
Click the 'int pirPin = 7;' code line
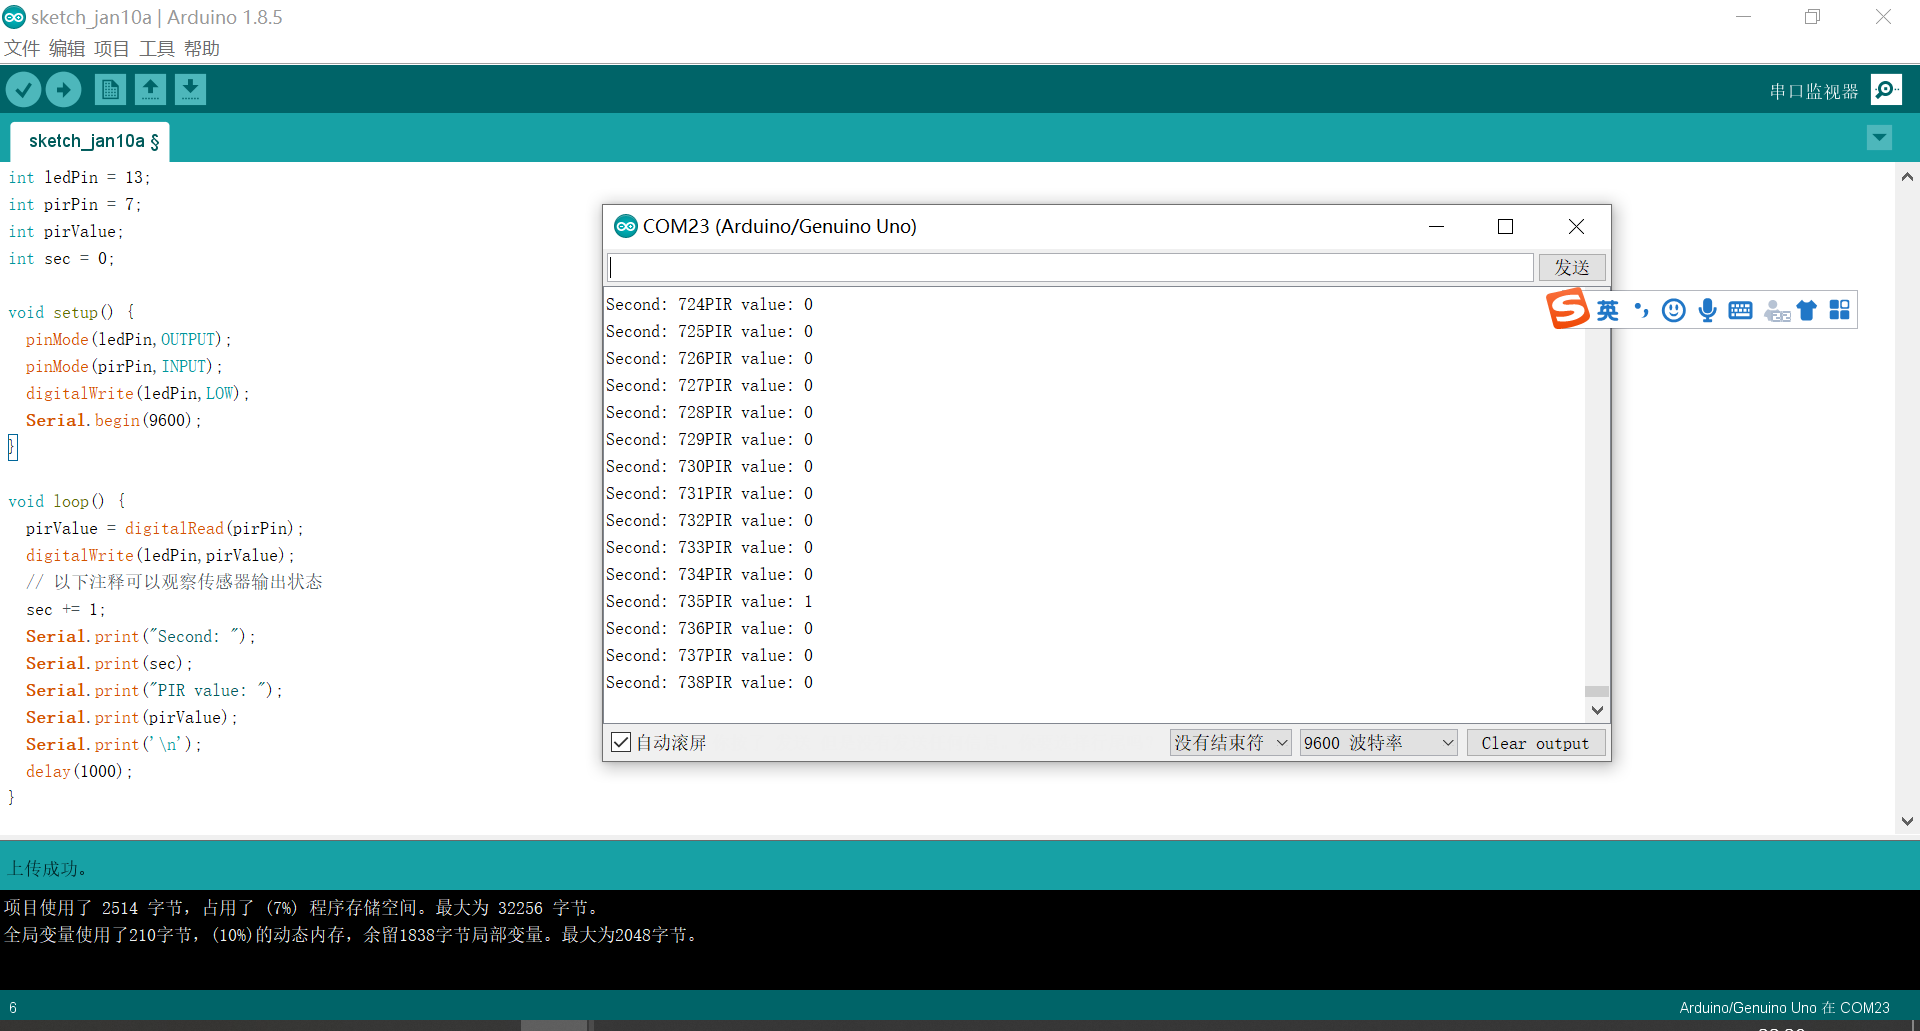pos(75,204)
